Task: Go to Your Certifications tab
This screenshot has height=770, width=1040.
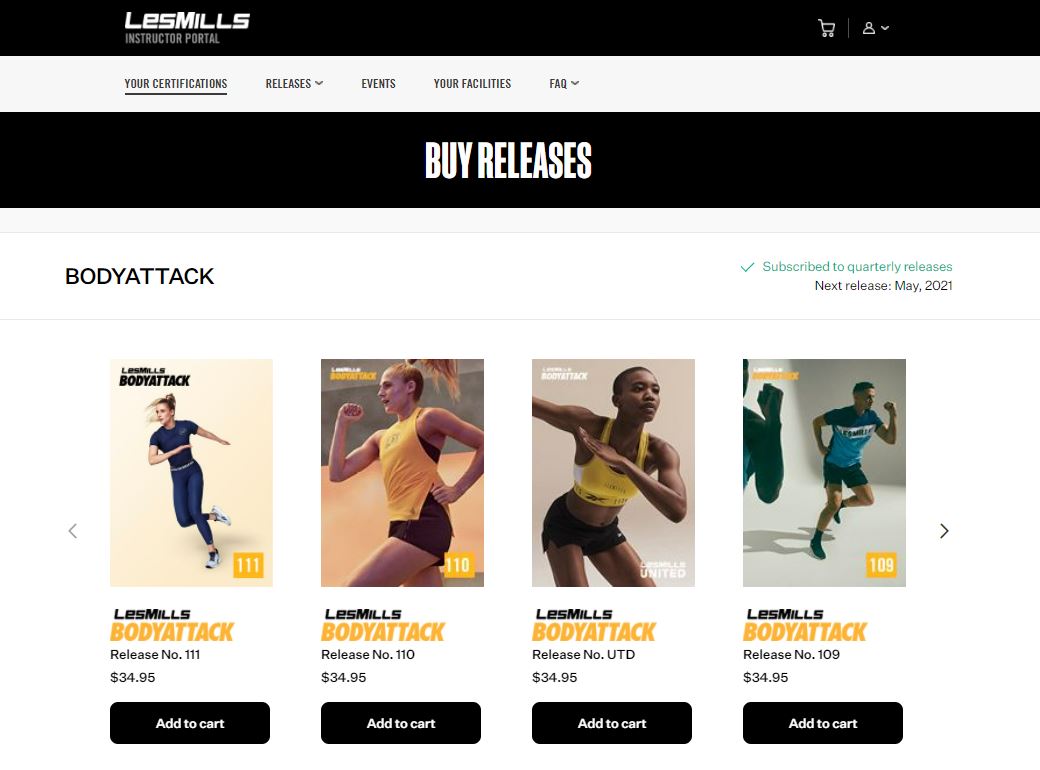Action: tap(176, 84)
